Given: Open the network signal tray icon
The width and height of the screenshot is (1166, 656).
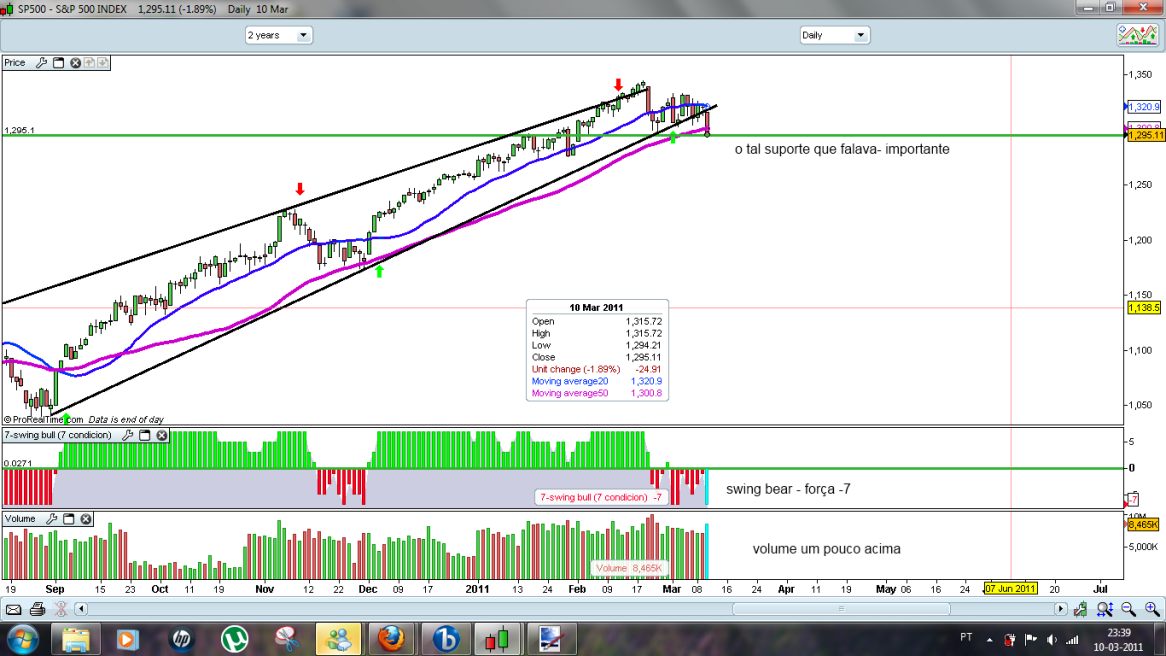Looking at the screenshot, I should click(1072, 640).
